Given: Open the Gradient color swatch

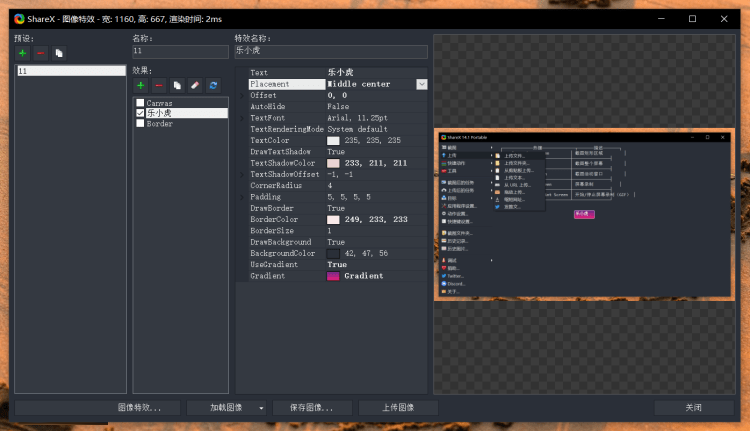Looking at the screenshot, I should pos(333,276).
